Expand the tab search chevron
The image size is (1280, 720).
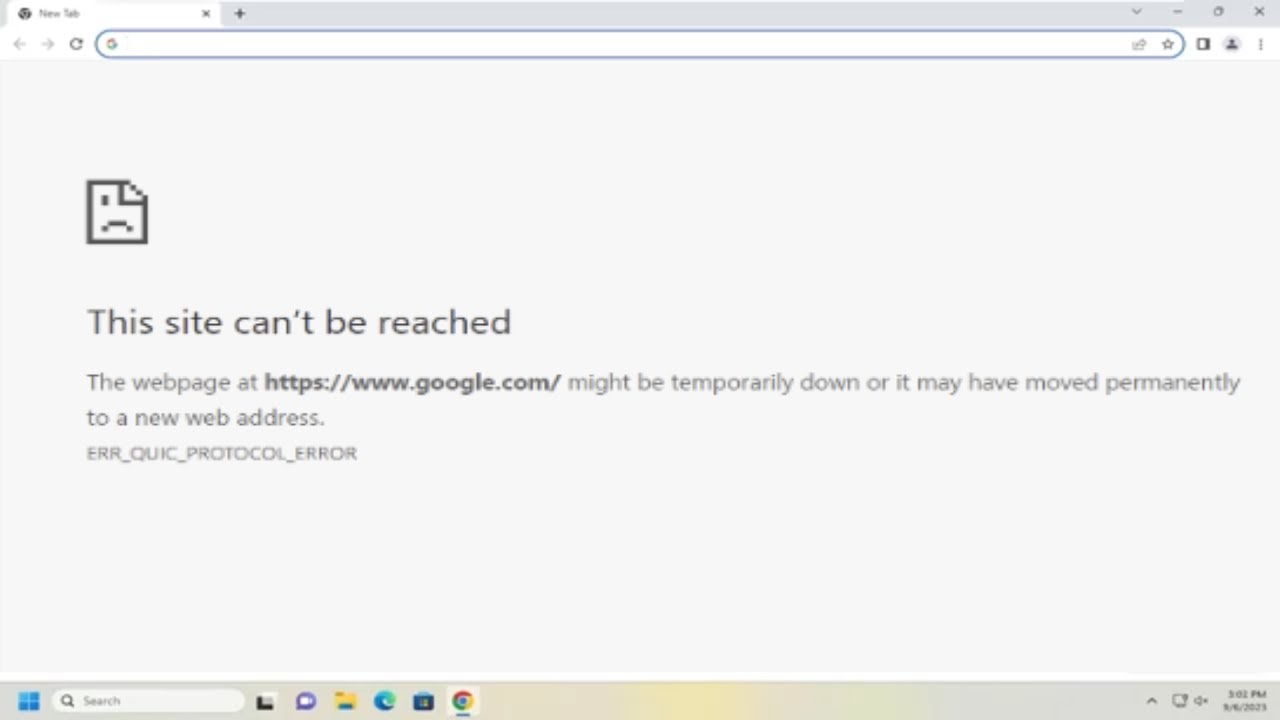click(x=1136, y=12)
